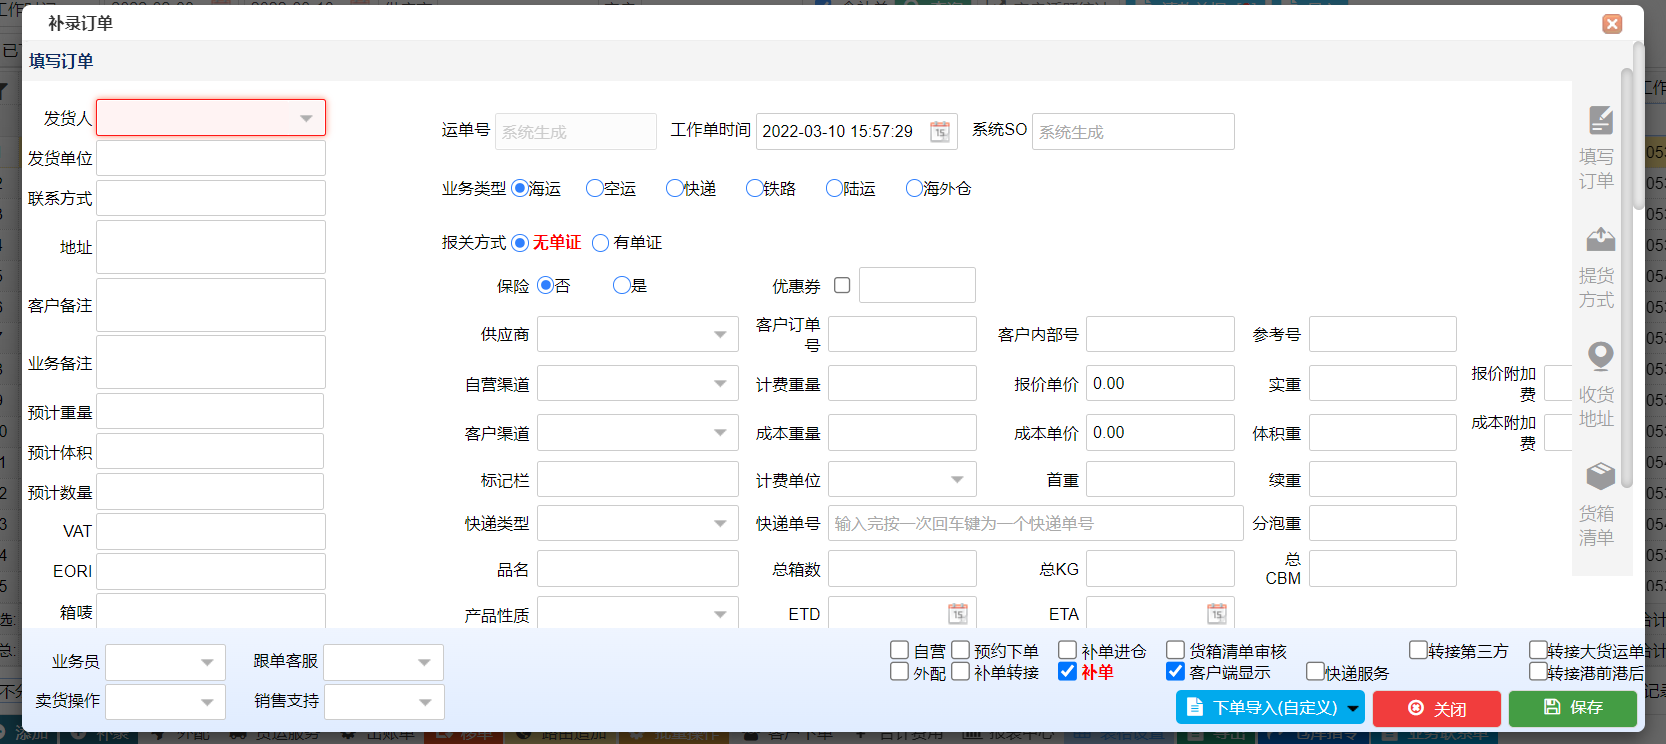Go to the 提货方式 sidebar step
Image resolution: width=1666 pixels, height=744 pixels.
[x=1596, y=268]
